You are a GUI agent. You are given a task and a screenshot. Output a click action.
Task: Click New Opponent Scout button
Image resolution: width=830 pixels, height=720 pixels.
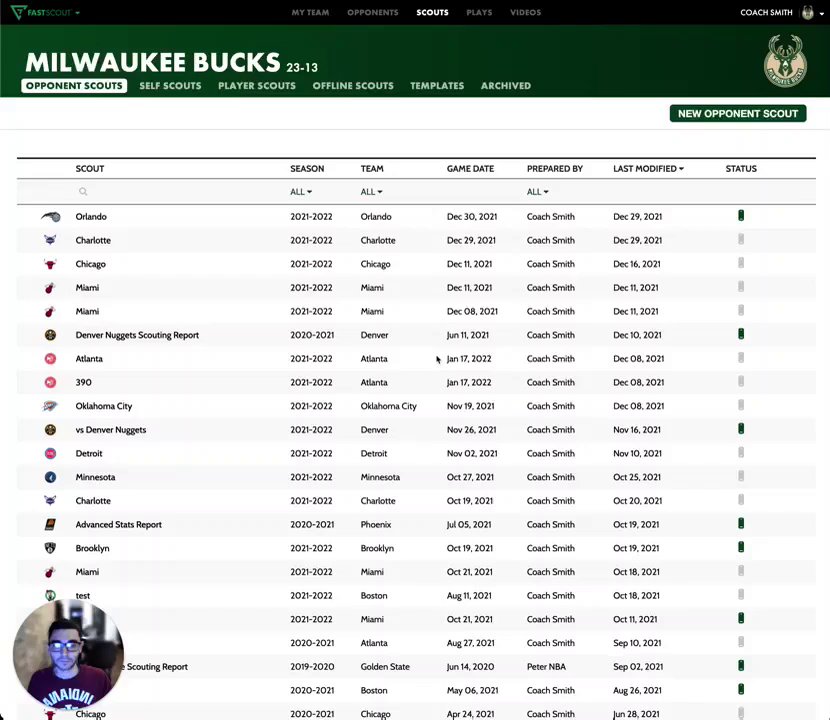point(738,113)
